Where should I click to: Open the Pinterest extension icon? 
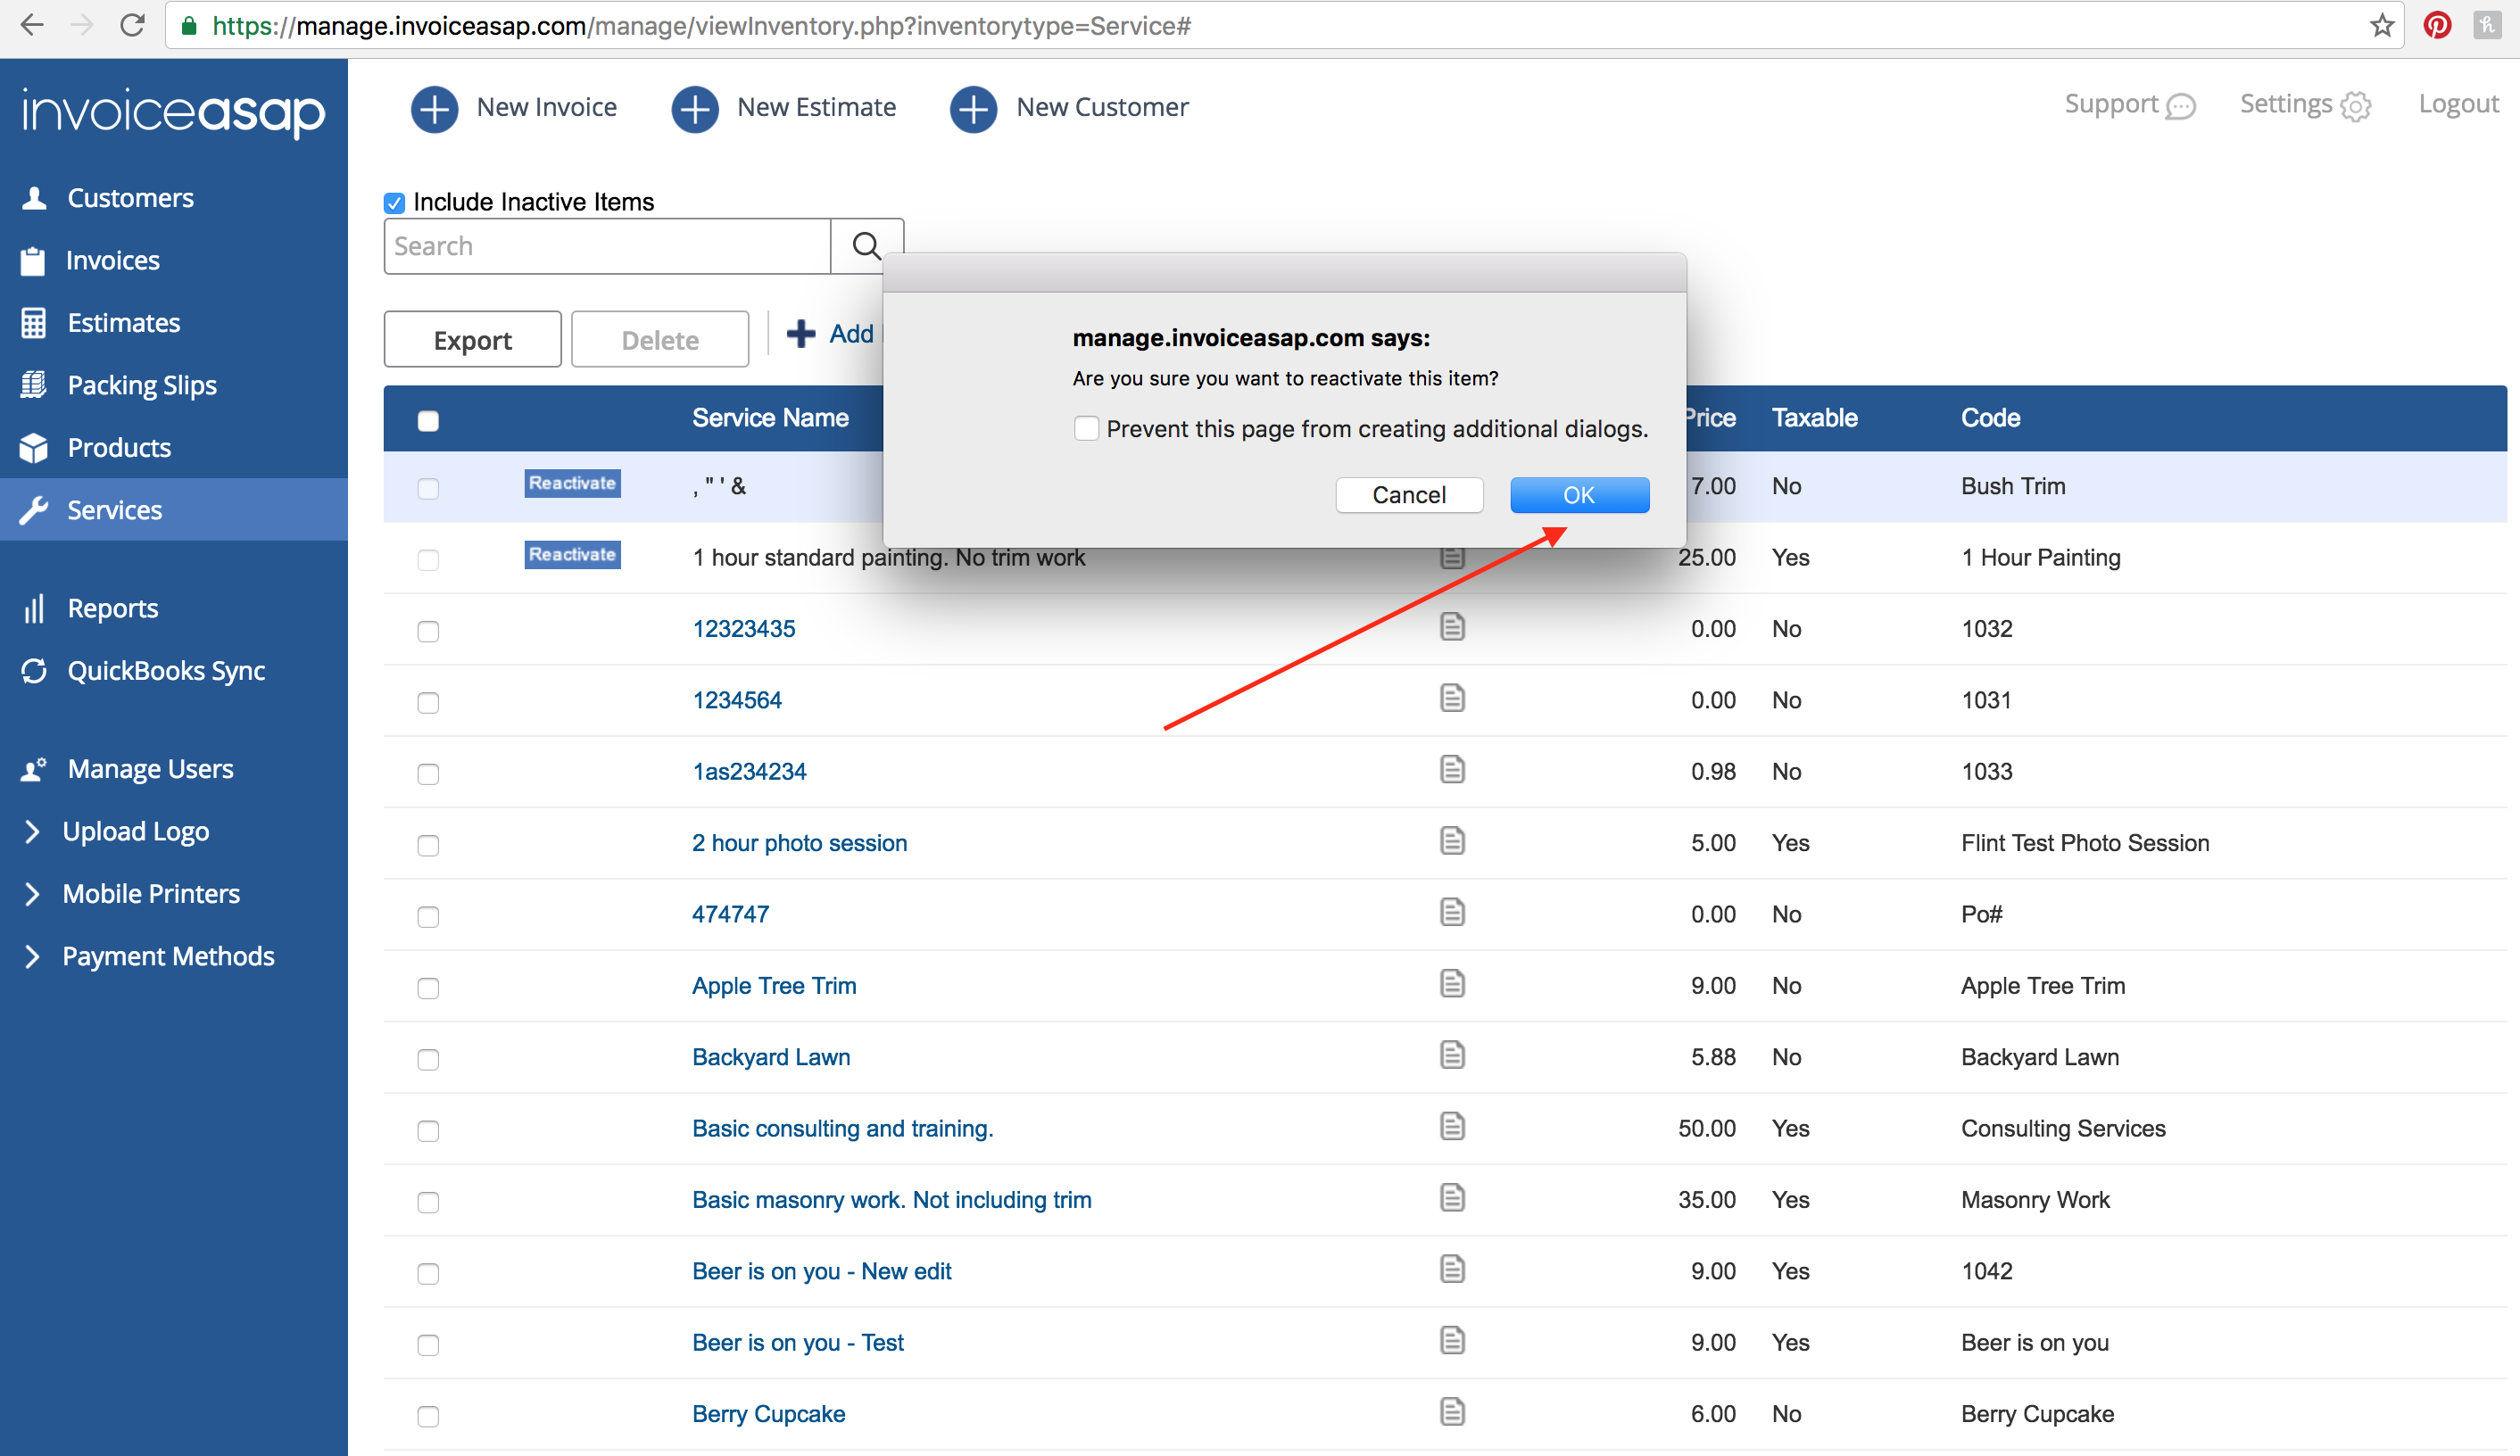tap(2437, 25)
